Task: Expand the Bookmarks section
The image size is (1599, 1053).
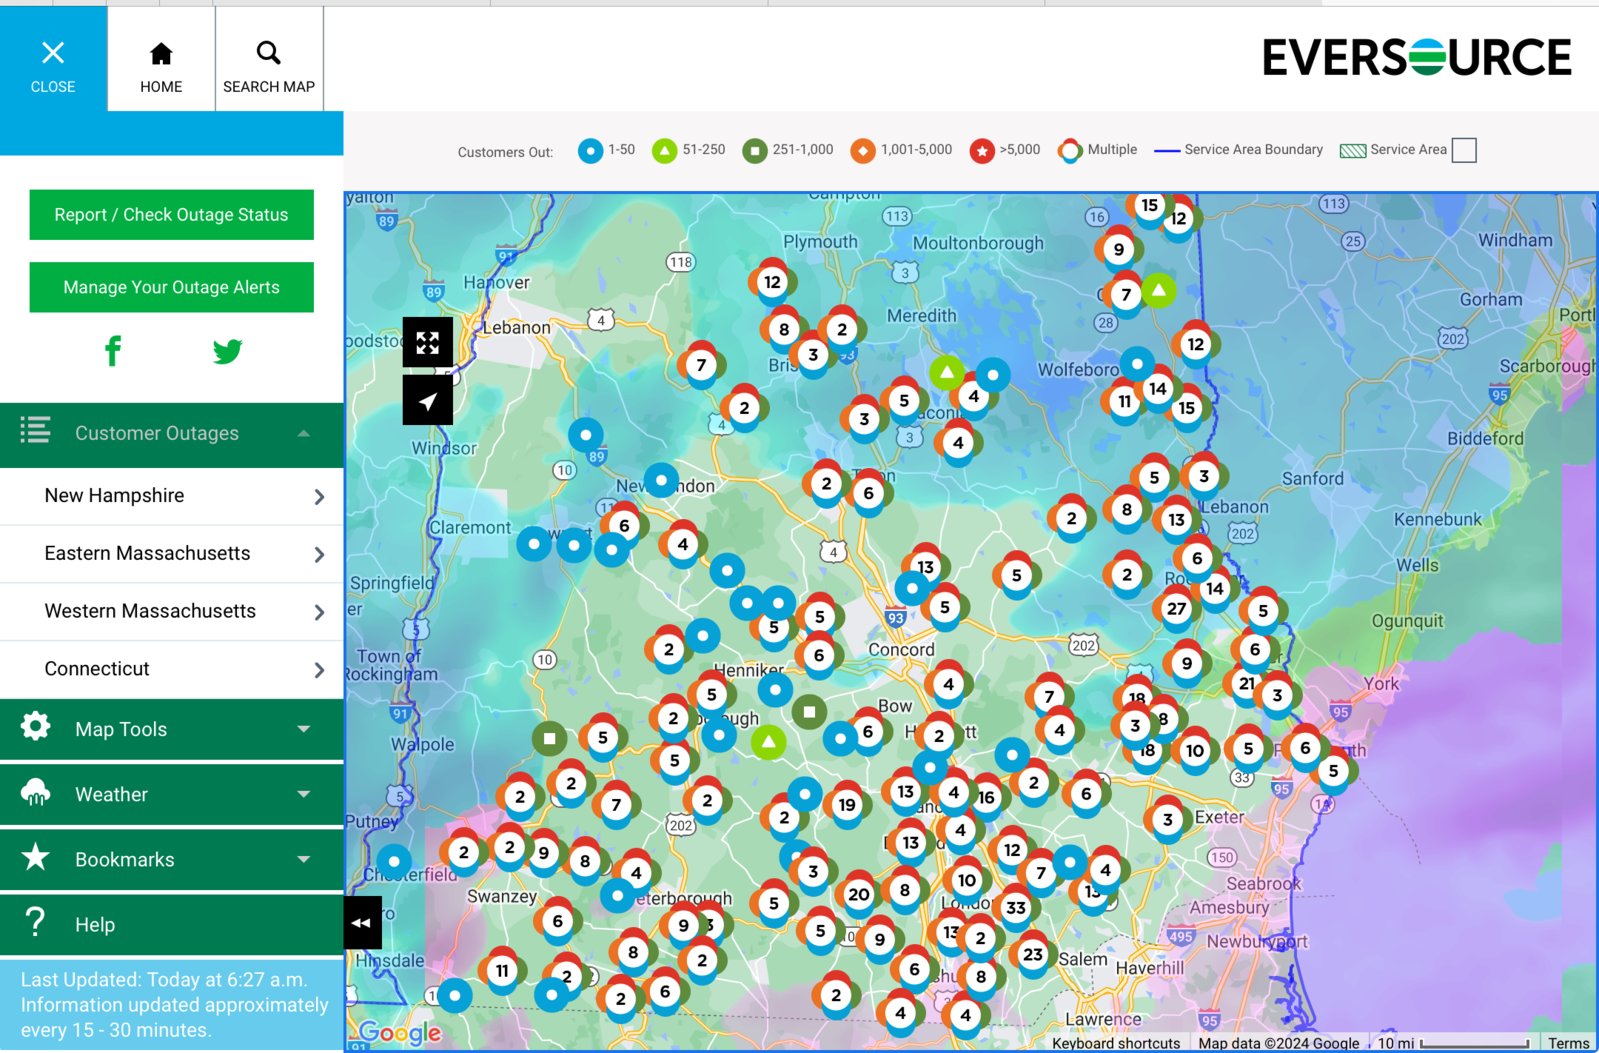Action: (x=172, y=860)
